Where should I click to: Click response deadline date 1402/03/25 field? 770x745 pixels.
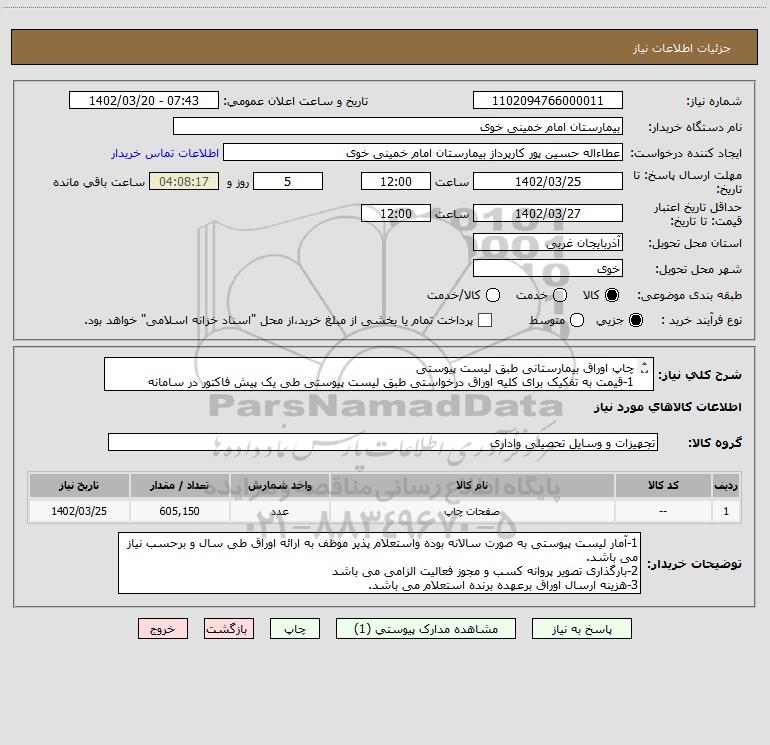(x=548, y=181)
